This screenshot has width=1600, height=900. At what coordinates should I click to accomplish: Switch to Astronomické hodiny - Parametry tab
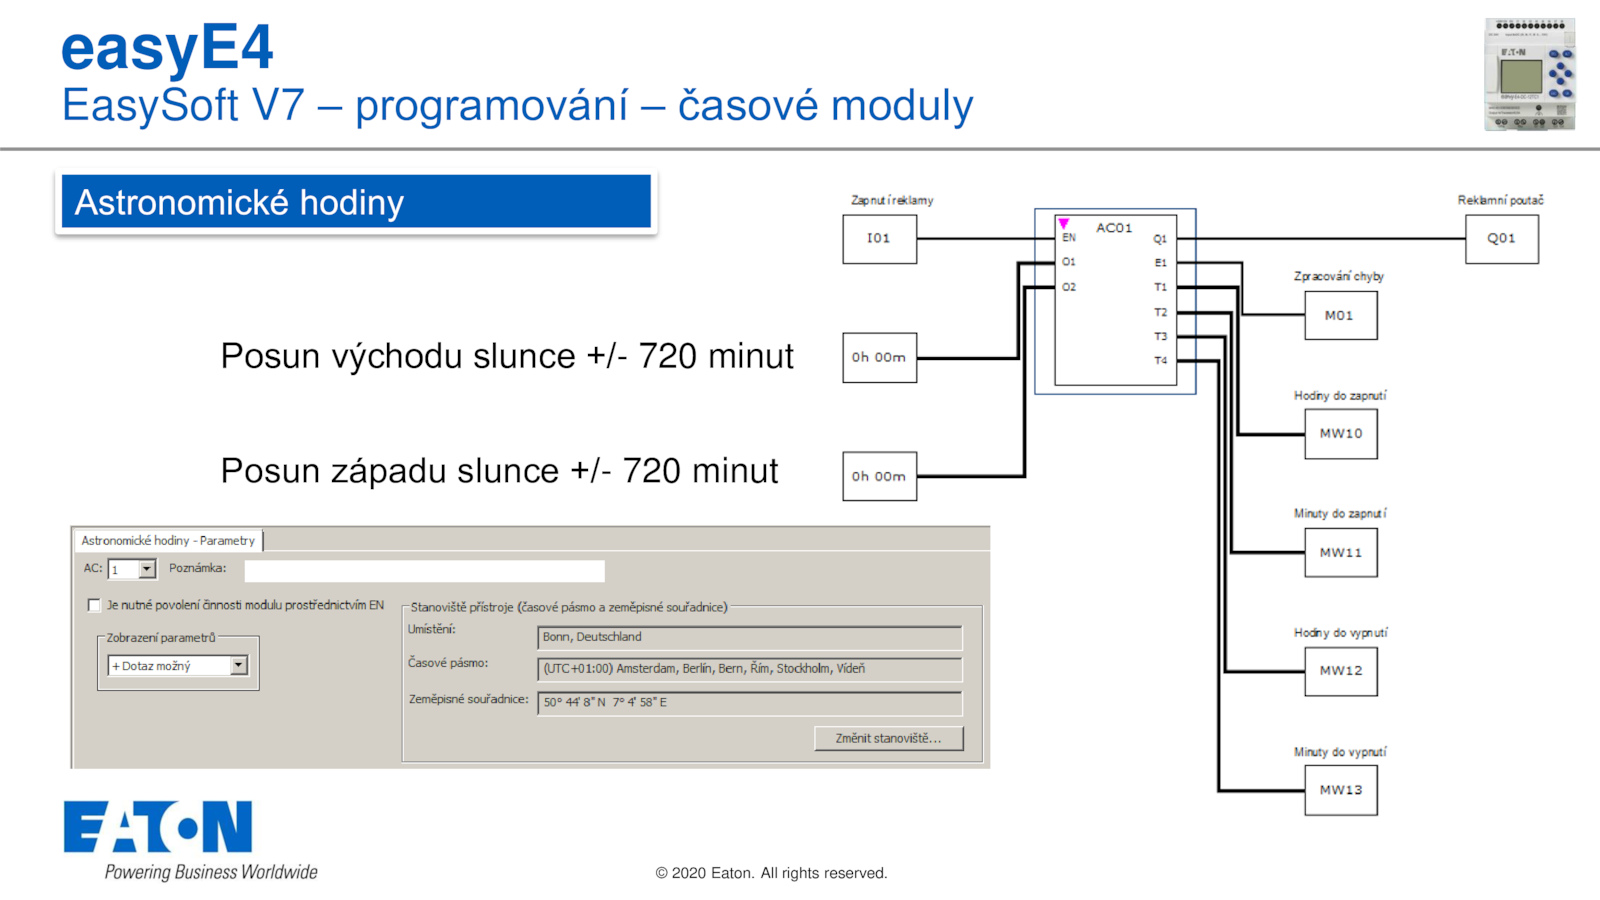pos(168,540)
